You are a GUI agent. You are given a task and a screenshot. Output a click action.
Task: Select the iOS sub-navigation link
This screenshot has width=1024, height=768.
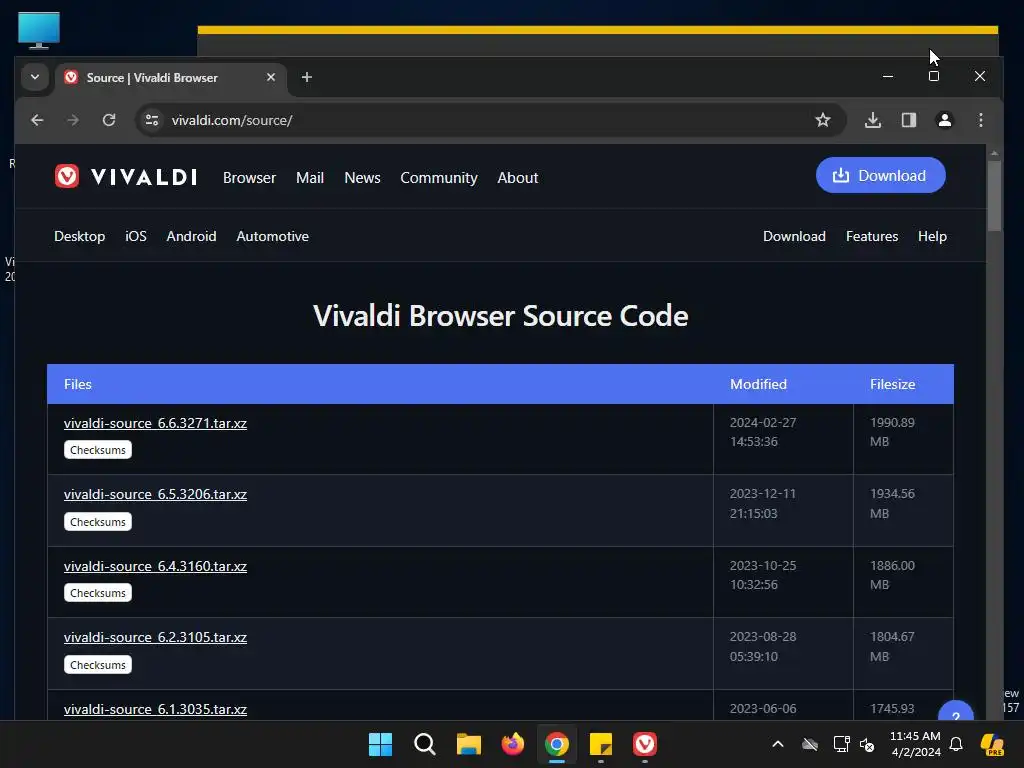click(136, 236)
